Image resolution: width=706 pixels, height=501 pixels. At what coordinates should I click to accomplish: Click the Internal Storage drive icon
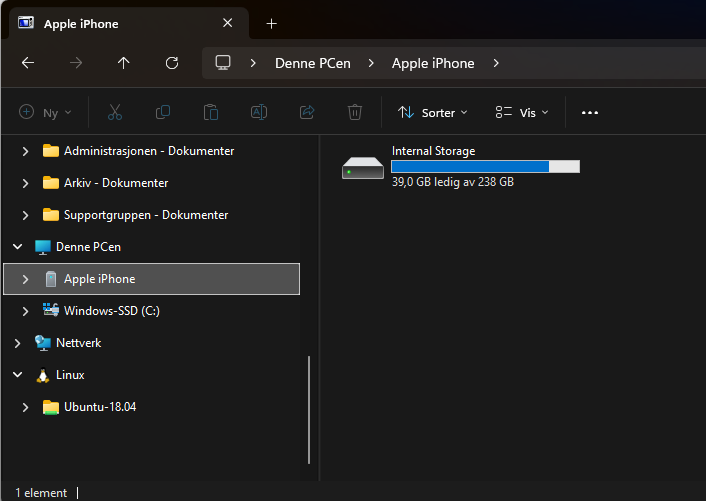(362, 167)
